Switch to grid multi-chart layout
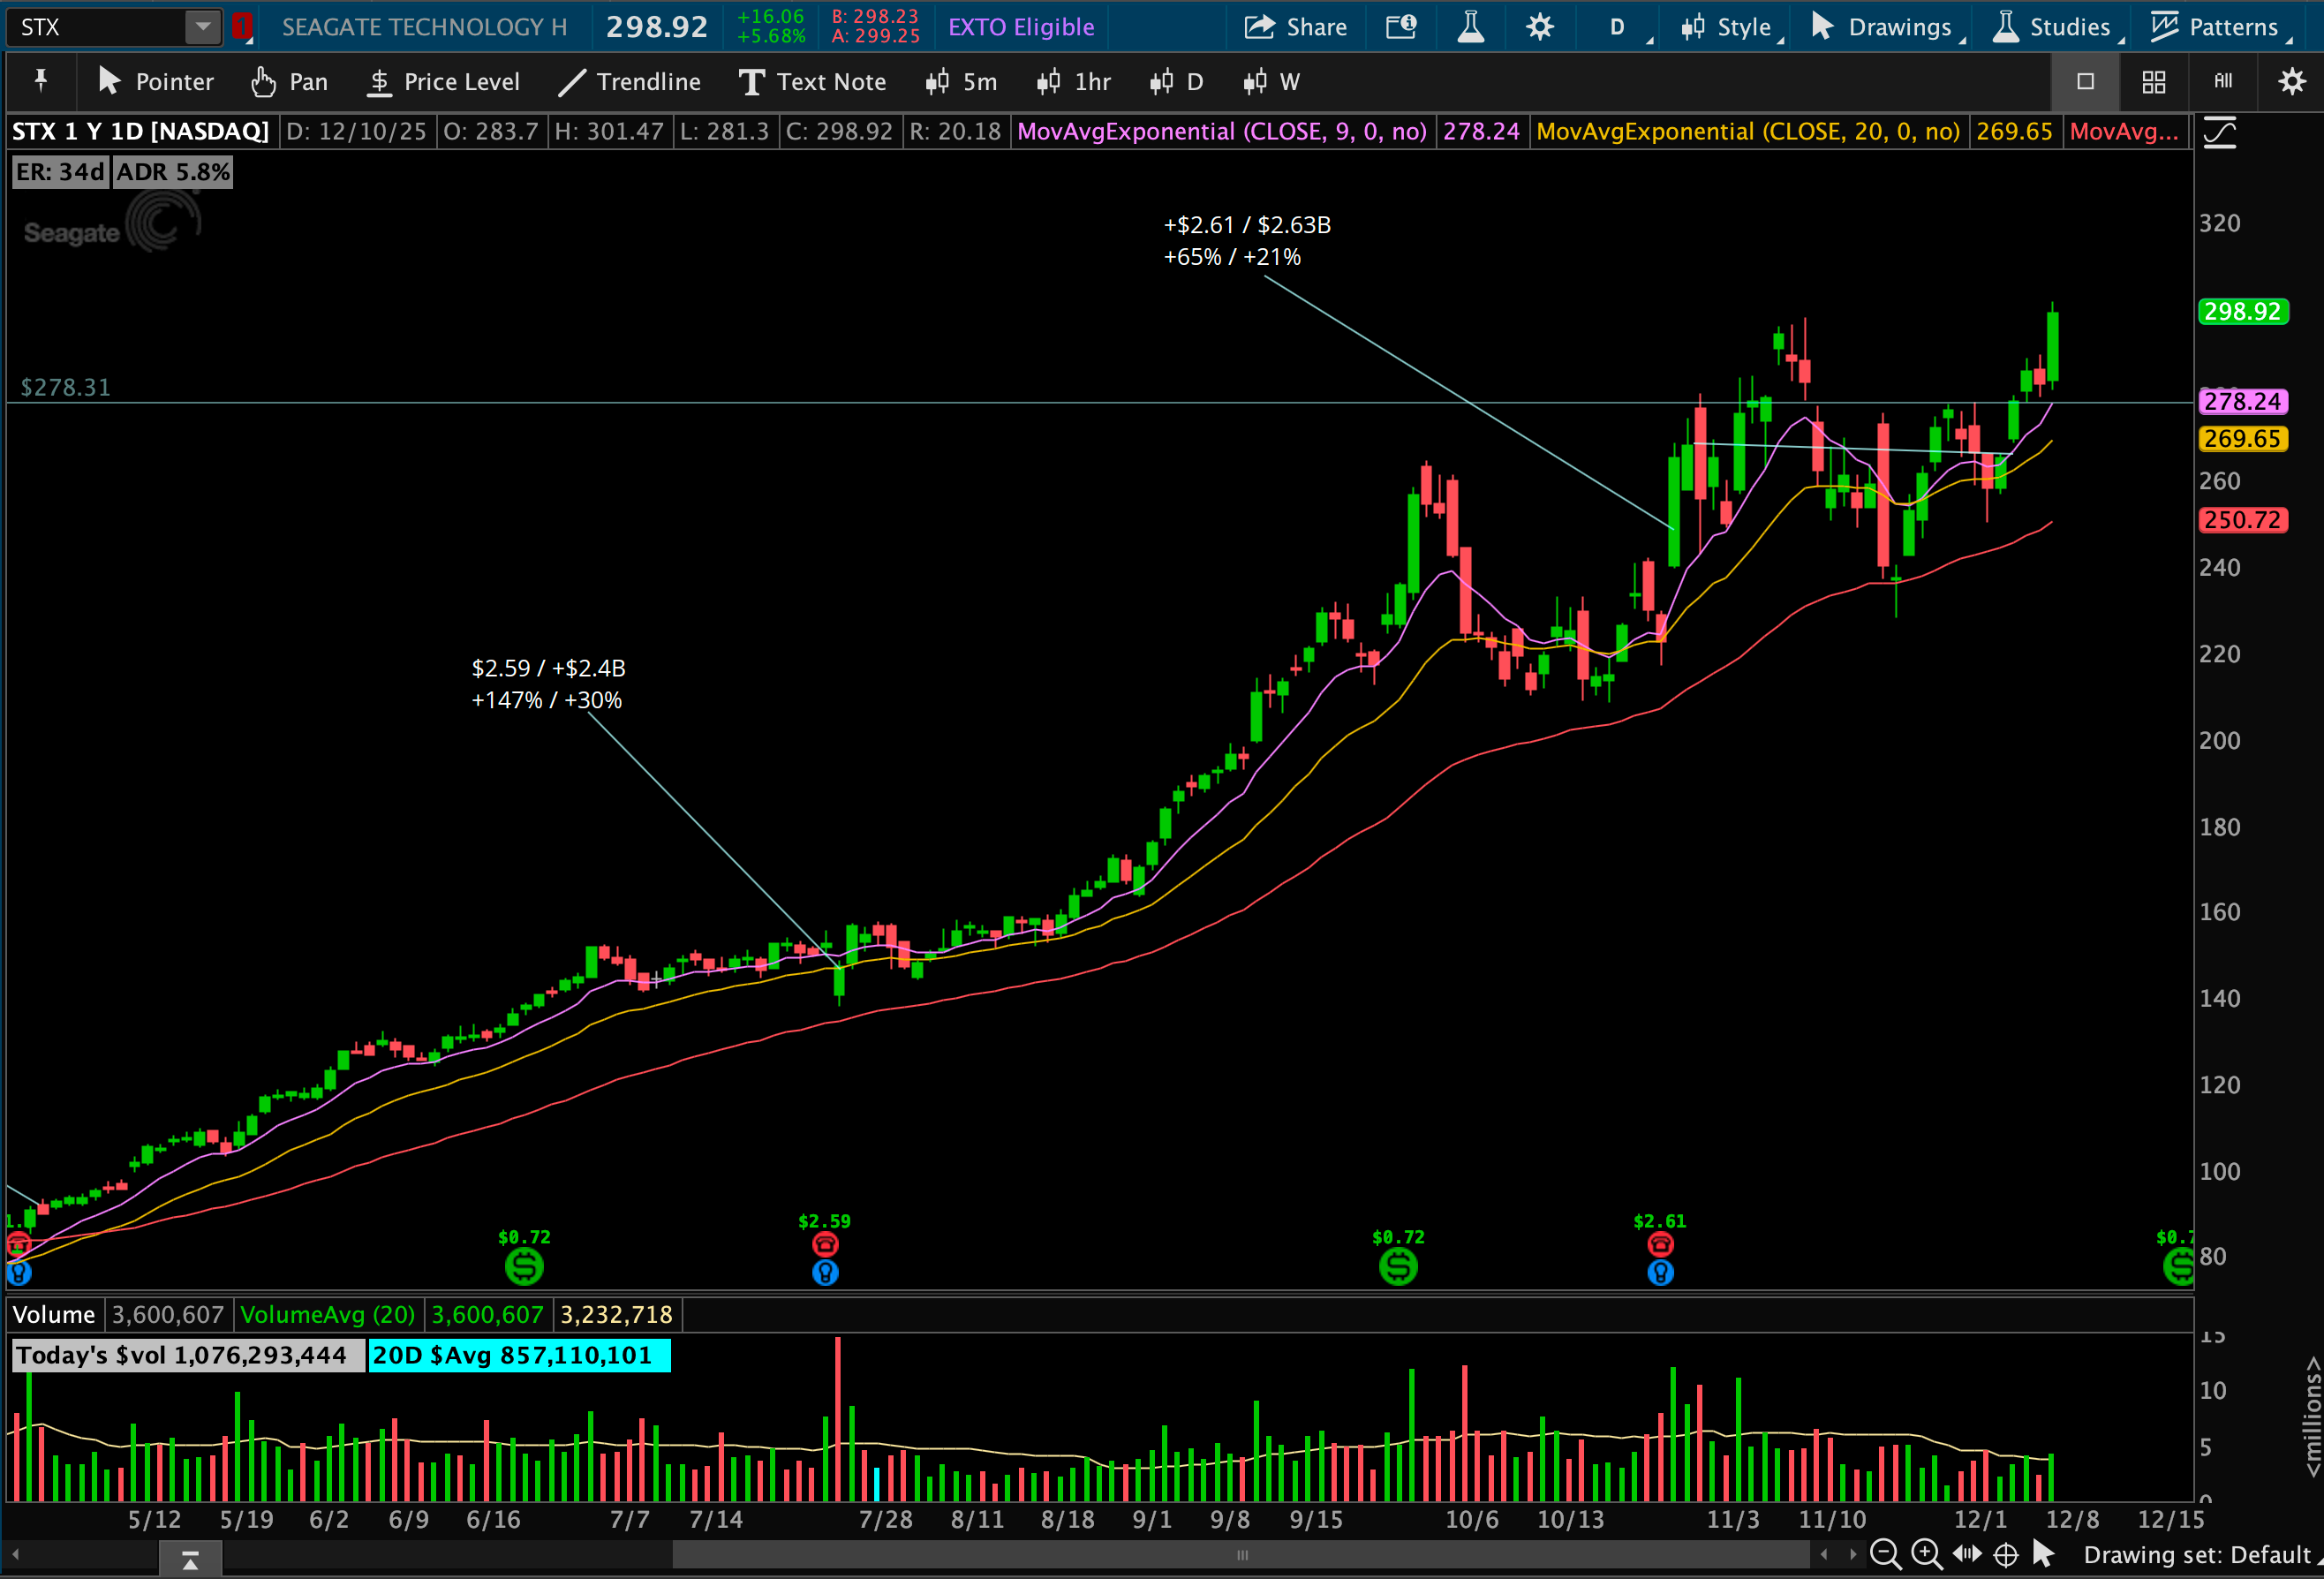The image size is (2324, 1579). [2154, 82]
